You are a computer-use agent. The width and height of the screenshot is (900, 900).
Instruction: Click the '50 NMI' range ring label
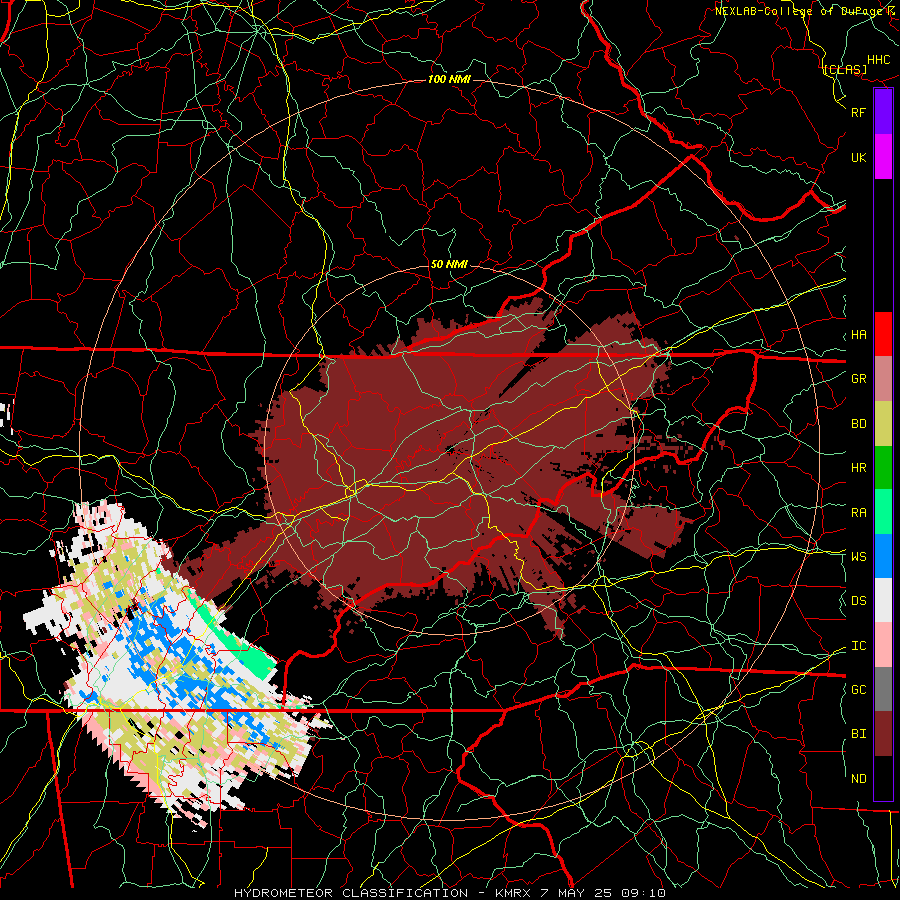tap(449, 264)
